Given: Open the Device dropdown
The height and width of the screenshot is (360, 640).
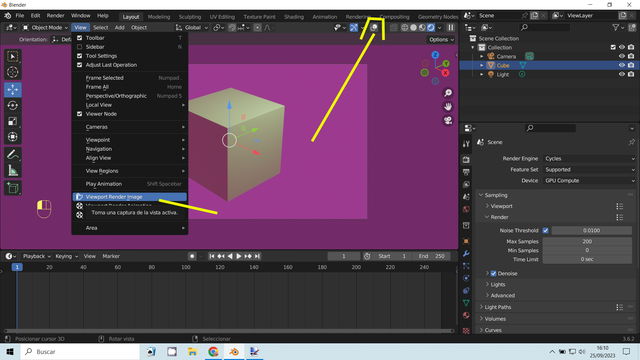Looking at the screenshot, I should 590,180.
